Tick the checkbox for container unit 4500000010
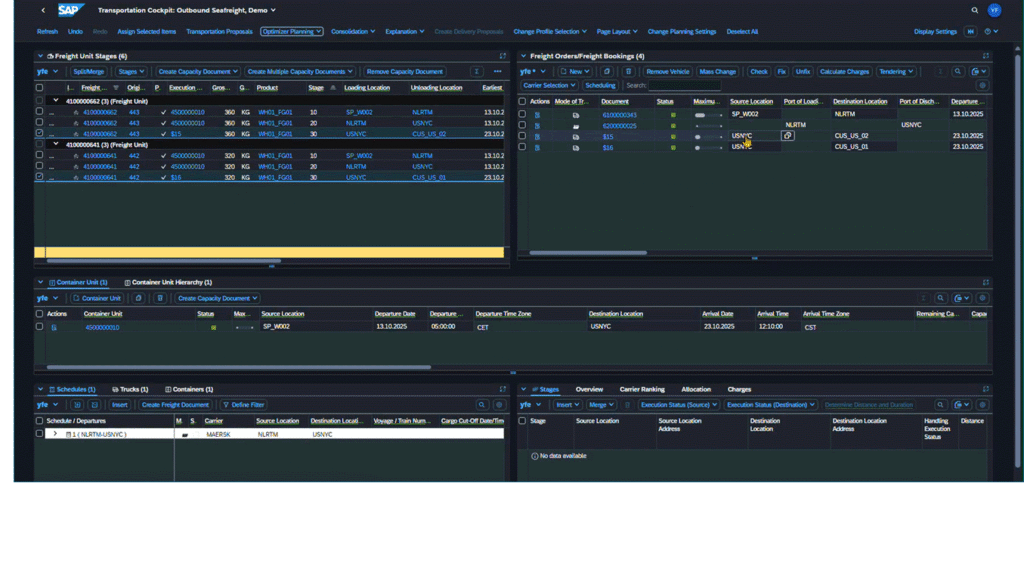 coord(39,327)
